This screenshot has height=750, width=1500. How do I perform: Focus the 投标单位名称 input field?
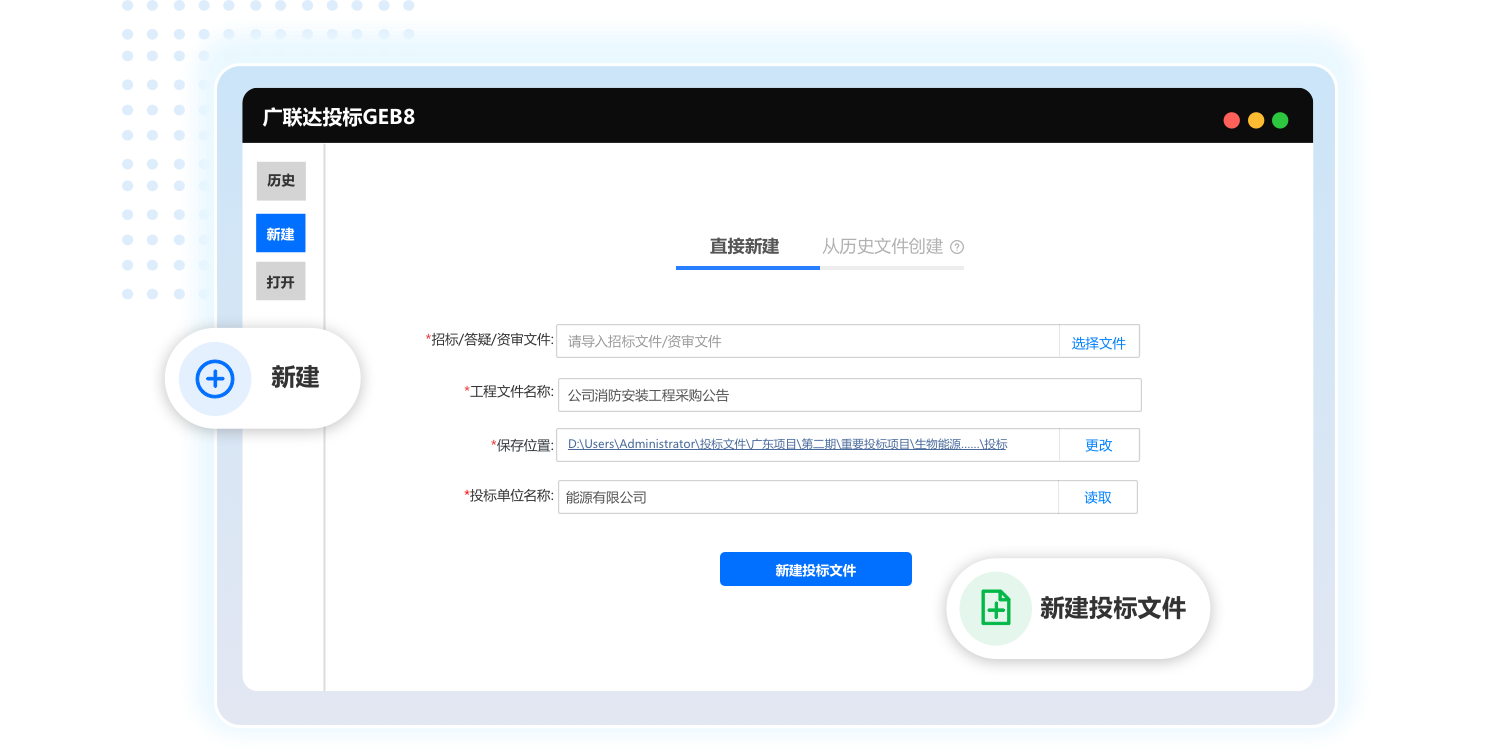(808, 497)
